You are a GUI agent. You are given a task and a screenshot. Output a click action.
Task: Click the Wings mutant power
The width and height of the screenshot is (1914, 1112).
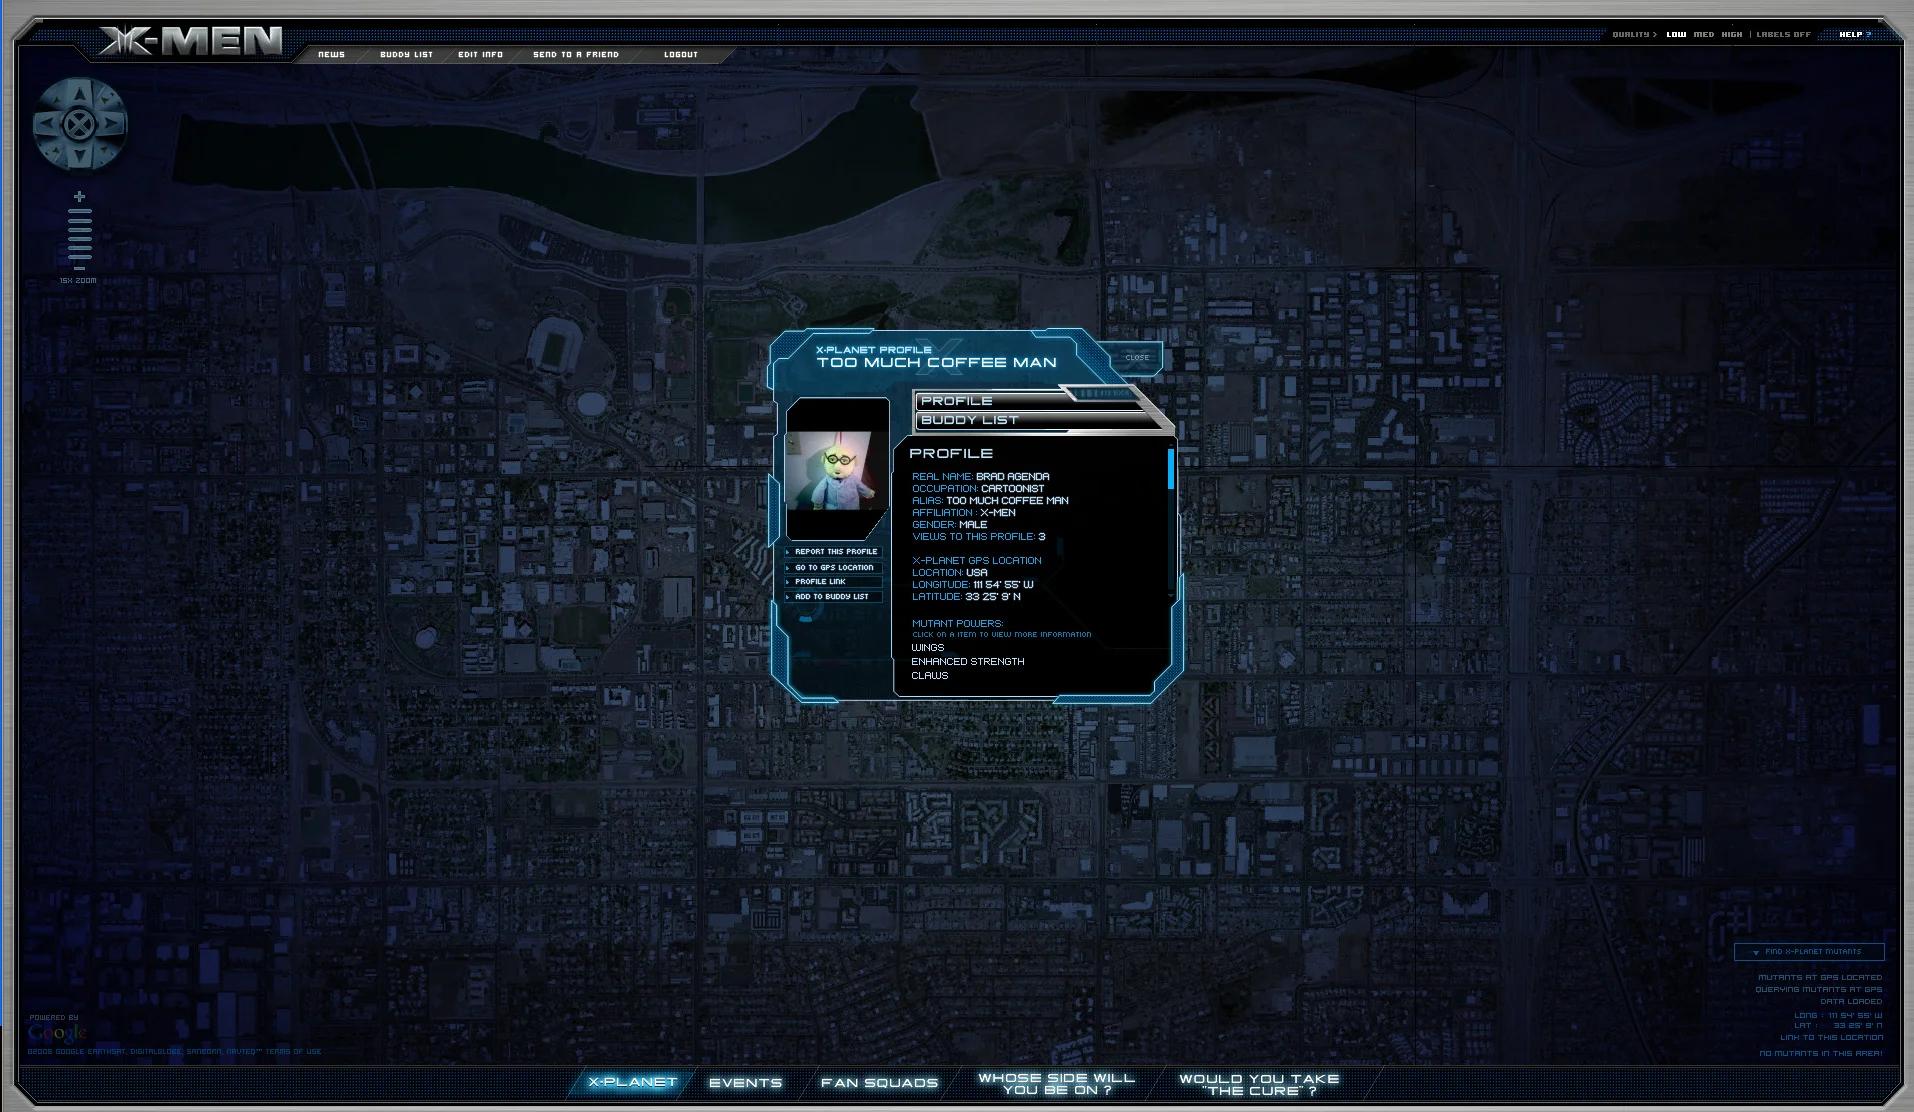[927, 647]
